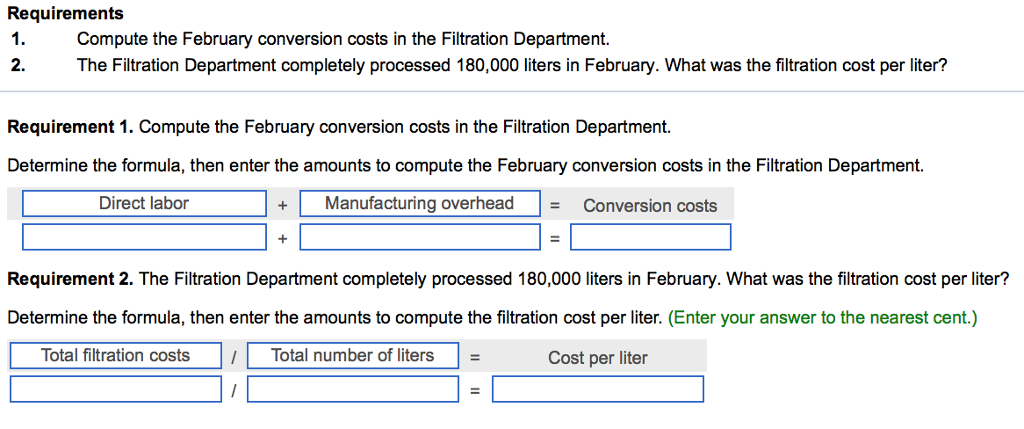Click the plus sign beside the Direct labor box

pyautogui.click(x=283, y=205)
